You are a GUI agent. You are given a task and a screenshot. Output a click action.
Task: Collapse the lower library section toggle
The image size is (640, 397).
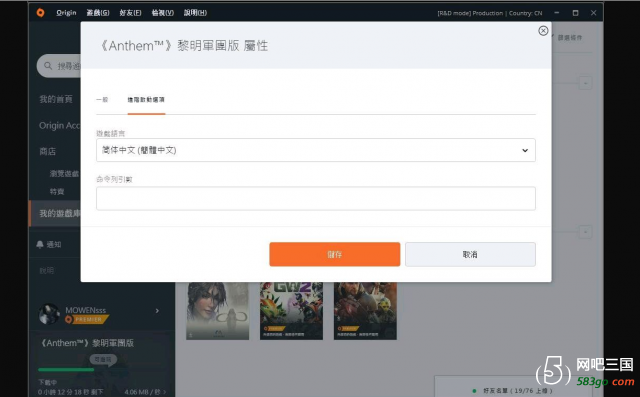585,232
